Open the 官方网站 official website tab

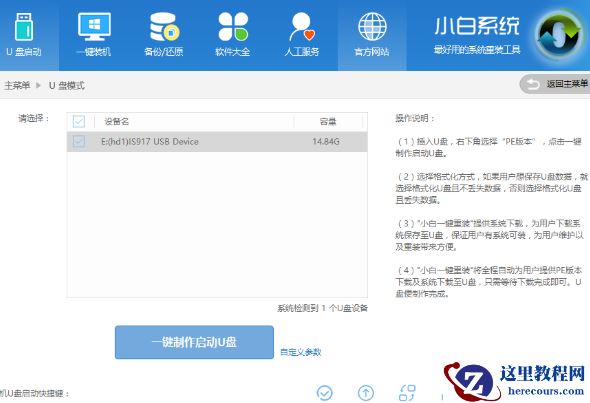(x=372, y=35)
